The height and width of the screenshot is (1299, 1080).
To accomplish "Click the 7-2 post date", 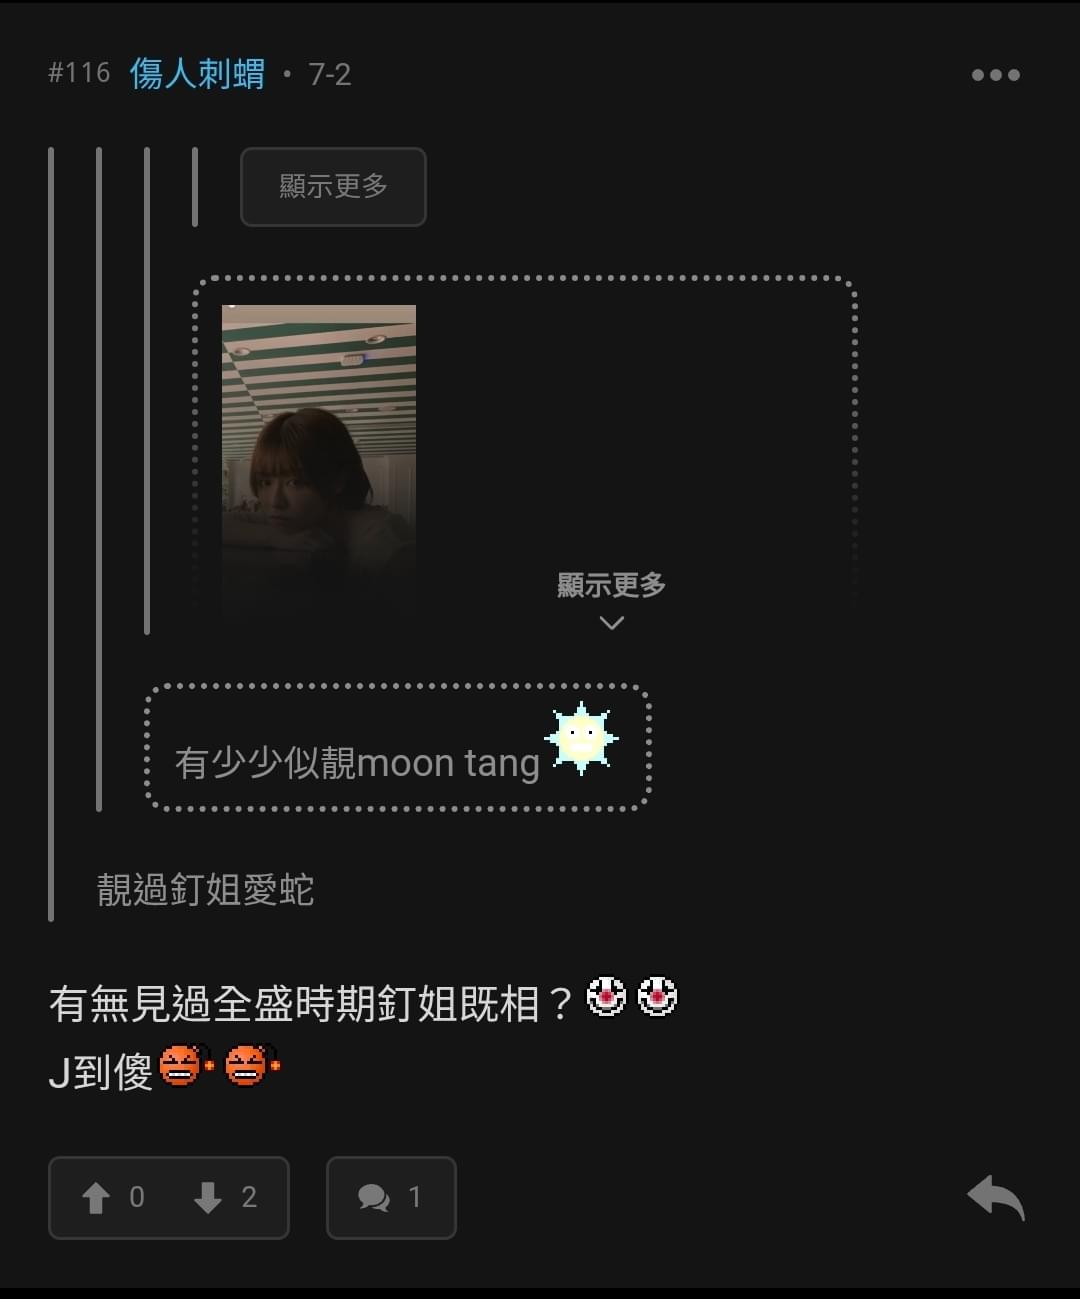I will 330,75.
